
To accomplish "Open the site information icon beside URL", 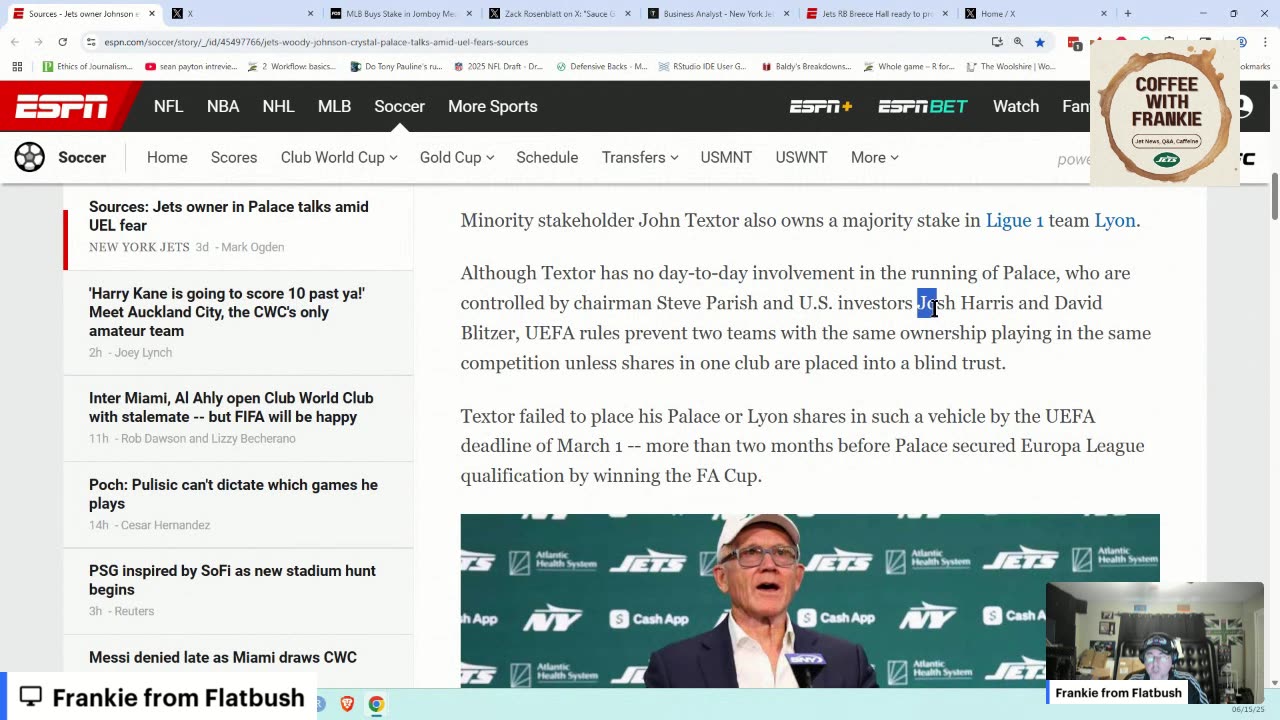I will 91,42.
